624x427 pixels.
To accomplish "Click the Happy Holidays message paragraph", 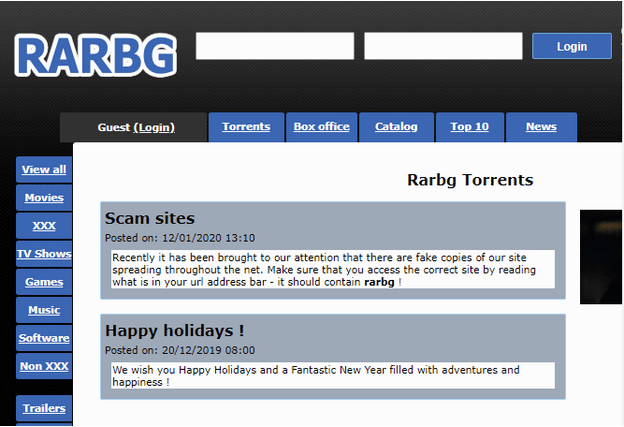I will [x=333, y=376].
